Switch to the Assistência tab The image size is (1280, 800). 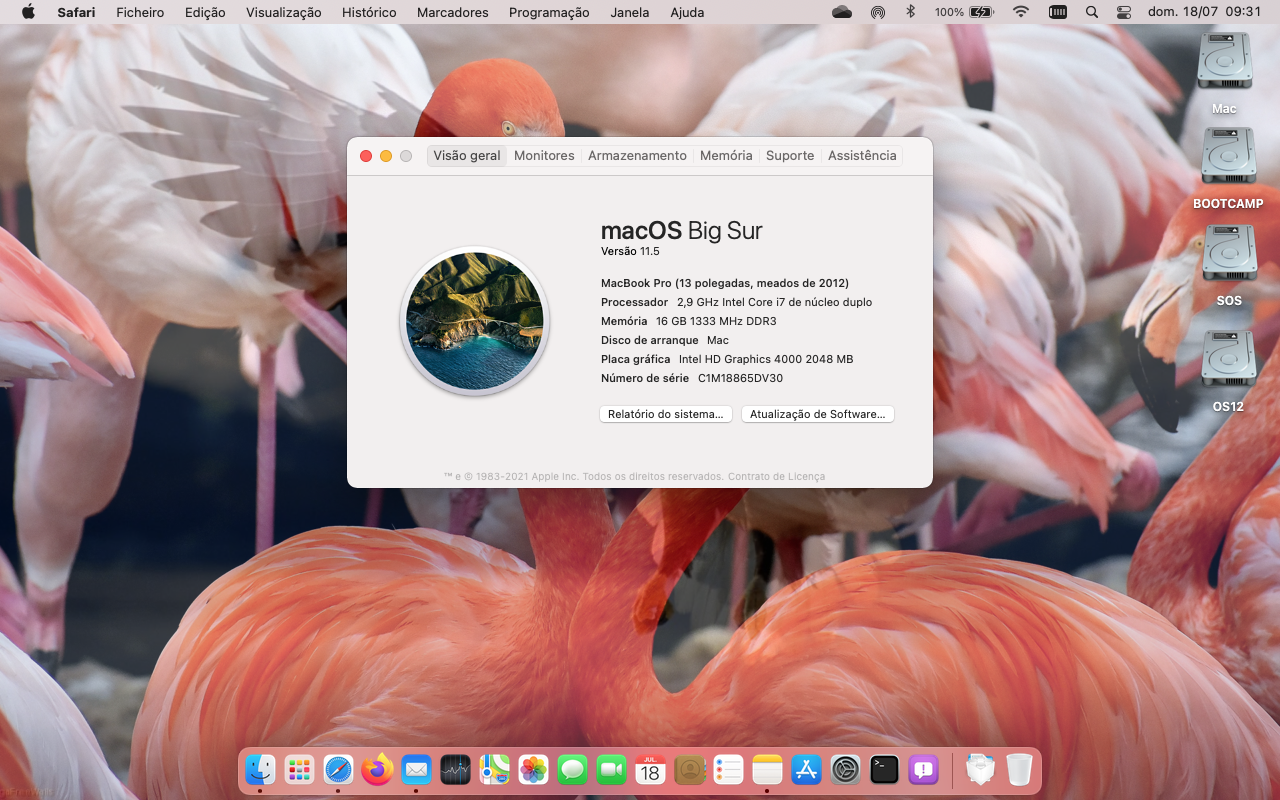coord(862,155)
